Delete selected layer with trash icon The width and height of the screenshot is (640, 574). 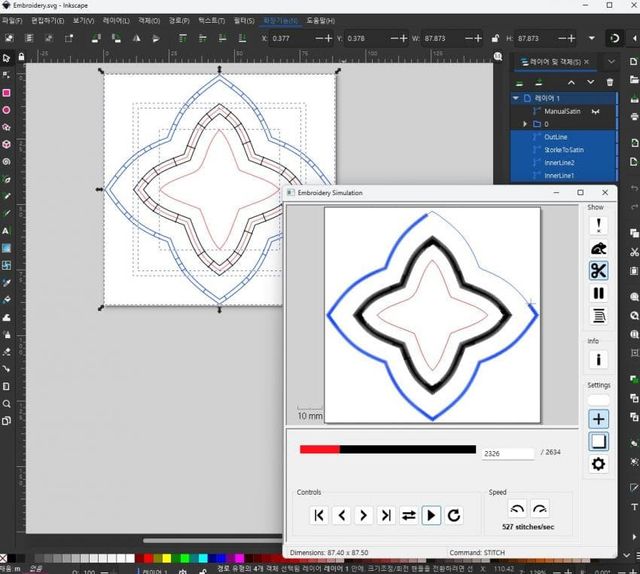click(x=610, y=82)
